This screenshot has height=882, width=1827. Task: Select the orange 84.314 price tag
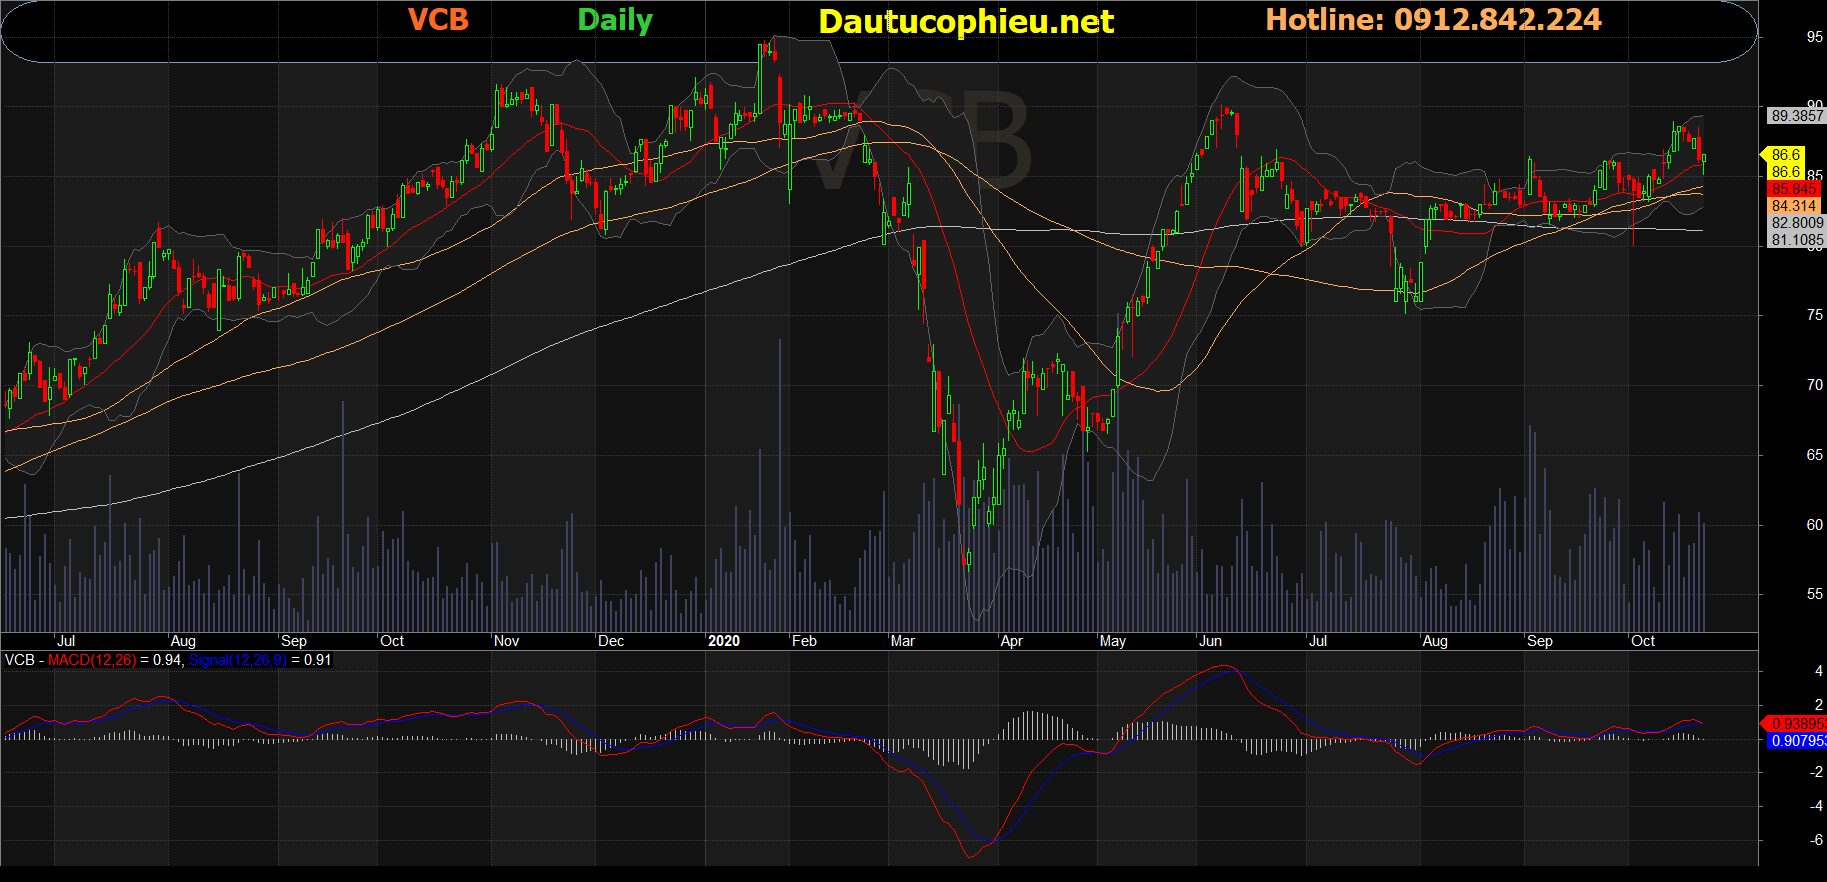pyautogui.click(x=1793, y=206)
